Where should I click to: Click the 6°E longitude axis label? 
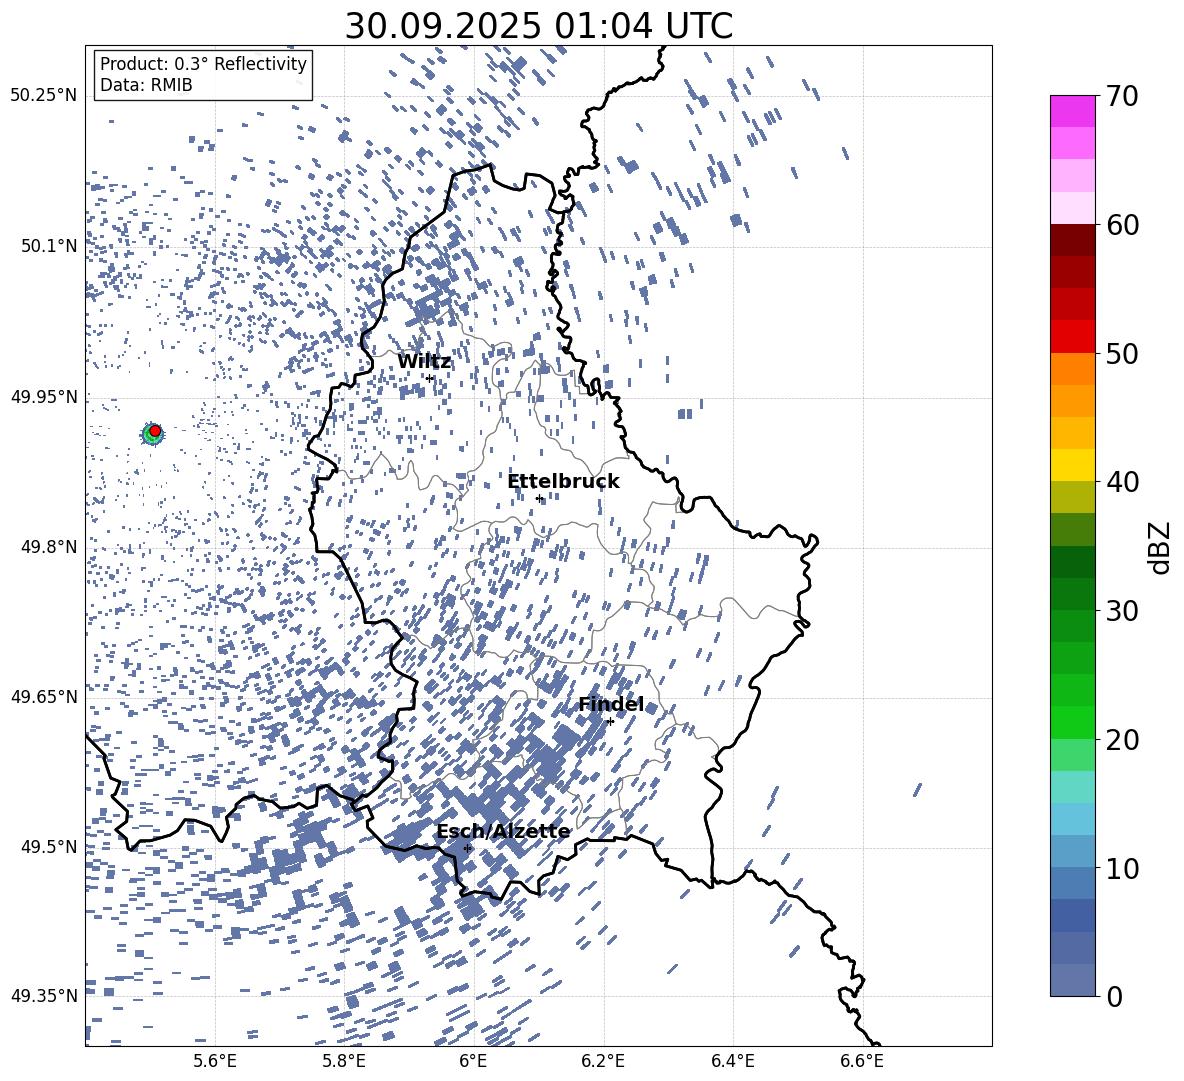473,1062
